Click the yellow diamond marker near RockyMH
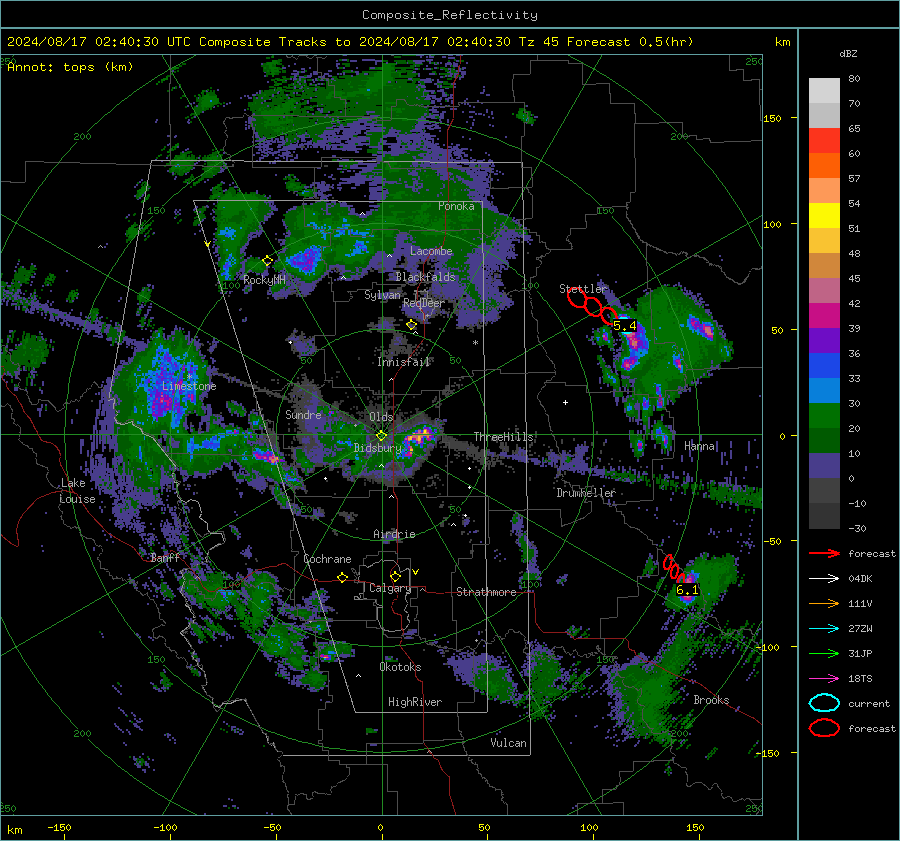Image resolution: width=900 pixels, height=841 pixels. point(267,261)
